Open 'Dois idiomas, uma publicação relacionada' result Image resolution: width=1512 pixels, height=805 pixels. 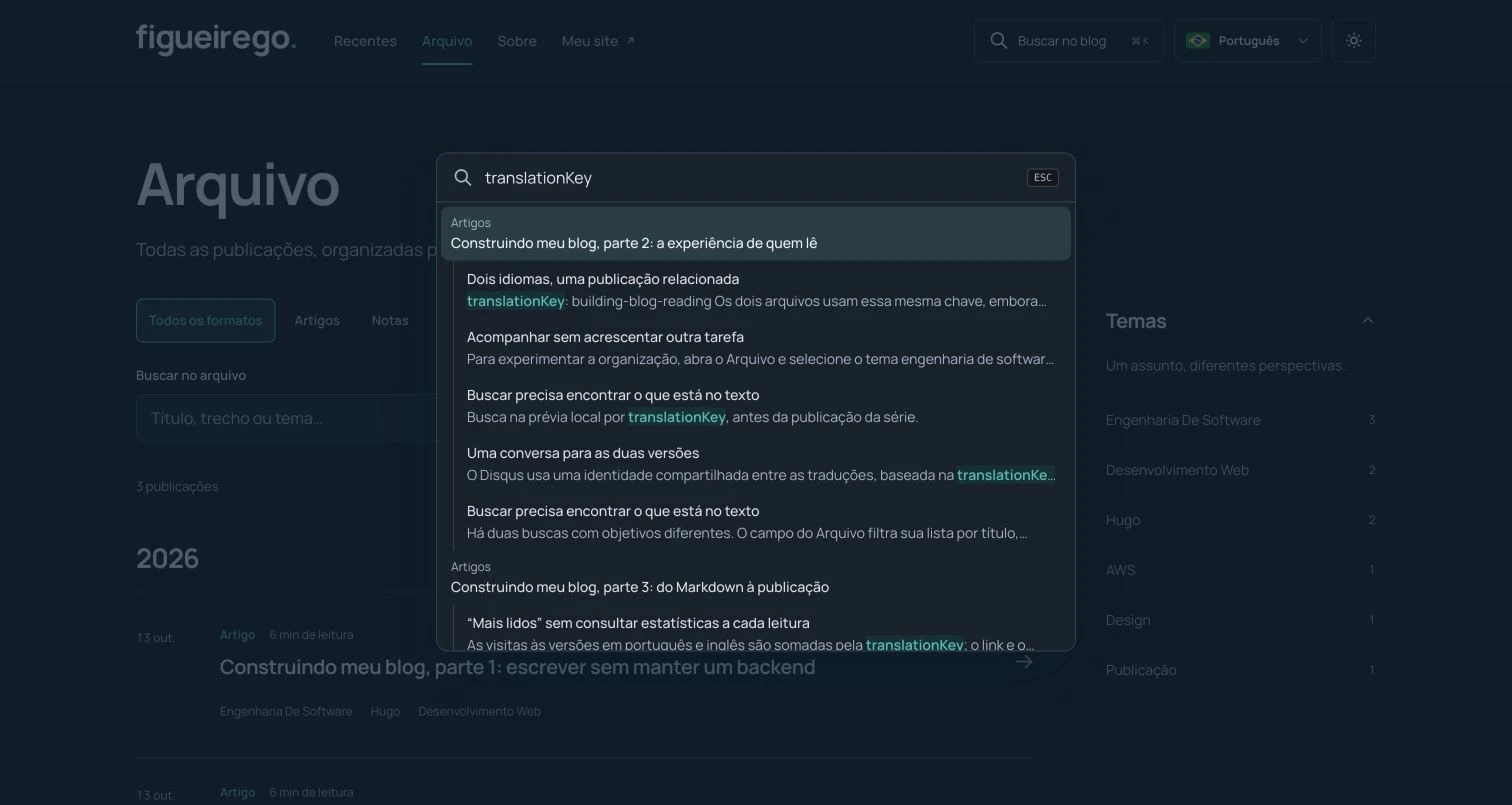pyautogui.click(x=756, y=290)
